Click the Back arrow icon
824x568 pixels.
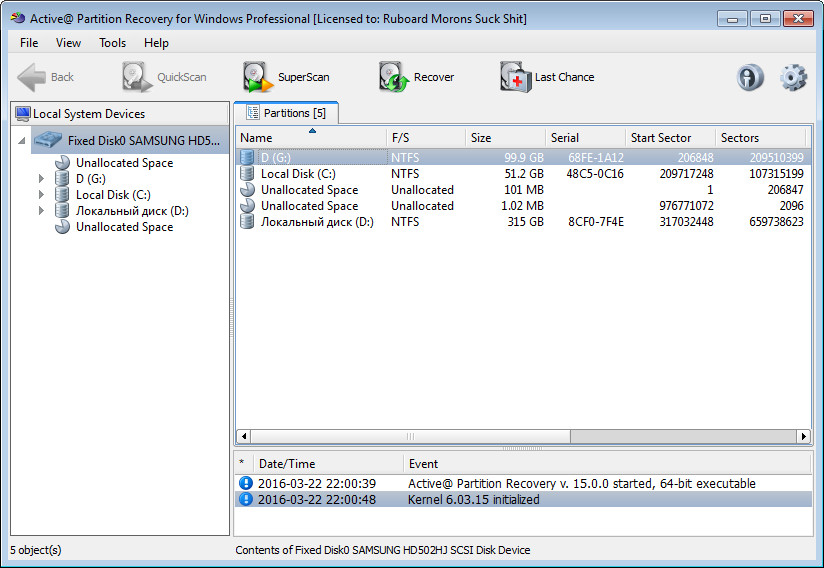32,77
